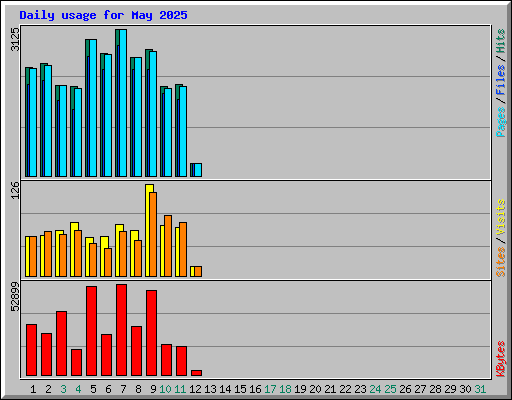
Task: Click the day 5 axis label
Action: pos(93,389)
